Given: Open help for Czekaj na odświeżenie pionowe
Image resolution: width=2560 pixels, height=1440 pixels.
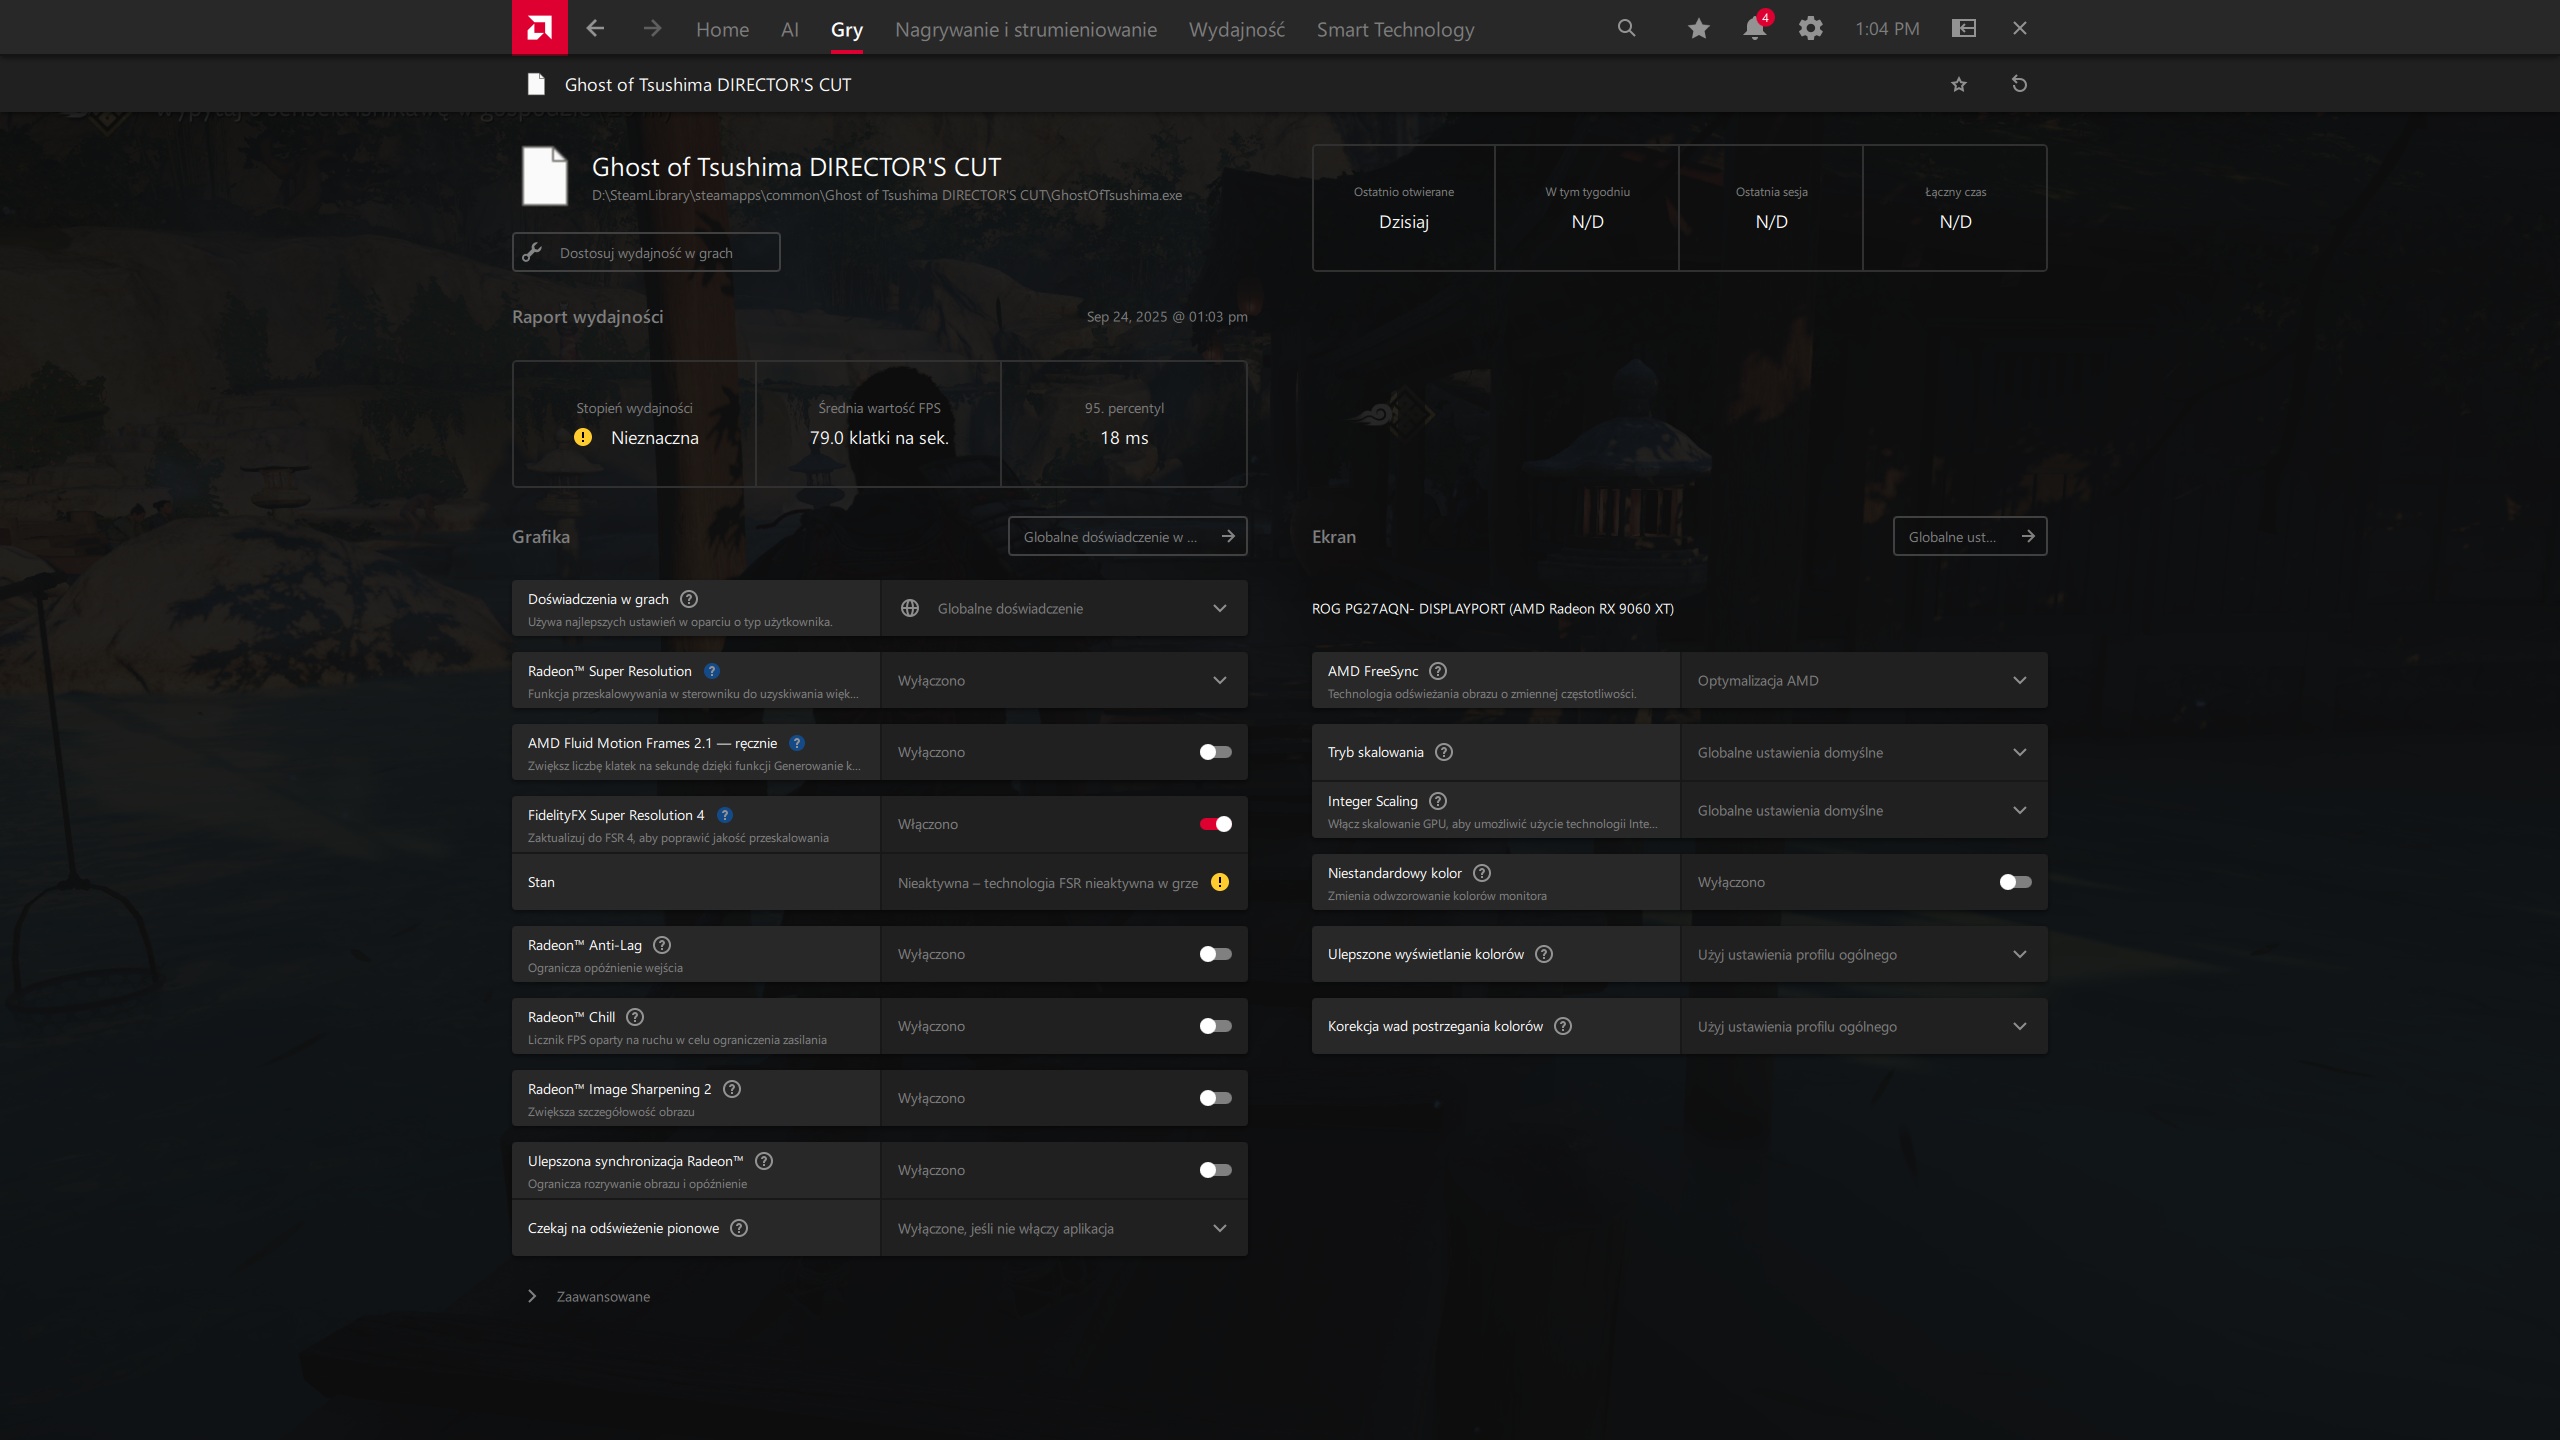Looking at the screenshot, I should pos(739,1228).
